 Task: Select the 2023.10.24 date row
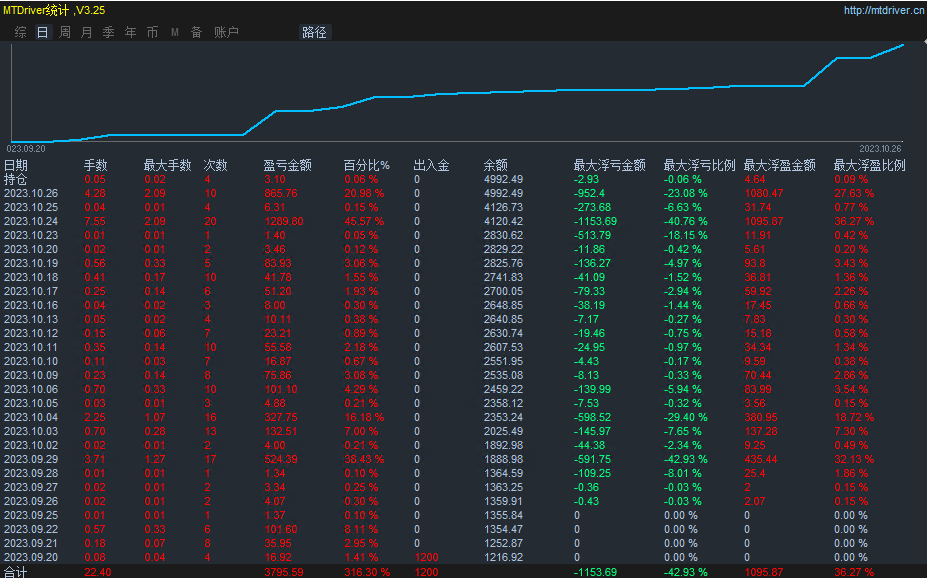tap(31, 221)
